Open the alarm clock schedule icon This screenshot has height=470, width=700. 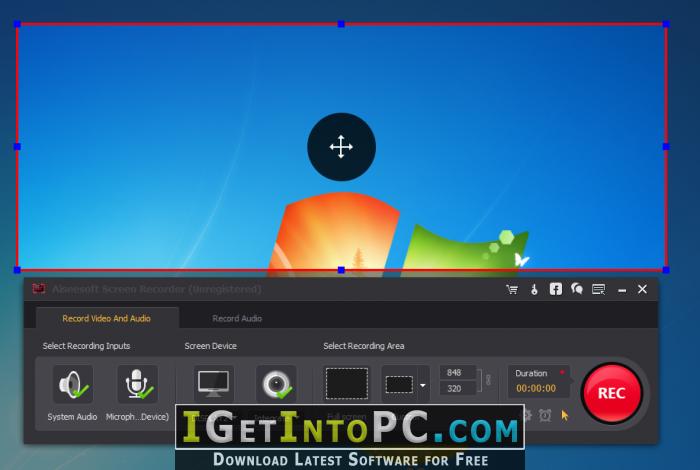pyautogui.click(x=545, y=416)
